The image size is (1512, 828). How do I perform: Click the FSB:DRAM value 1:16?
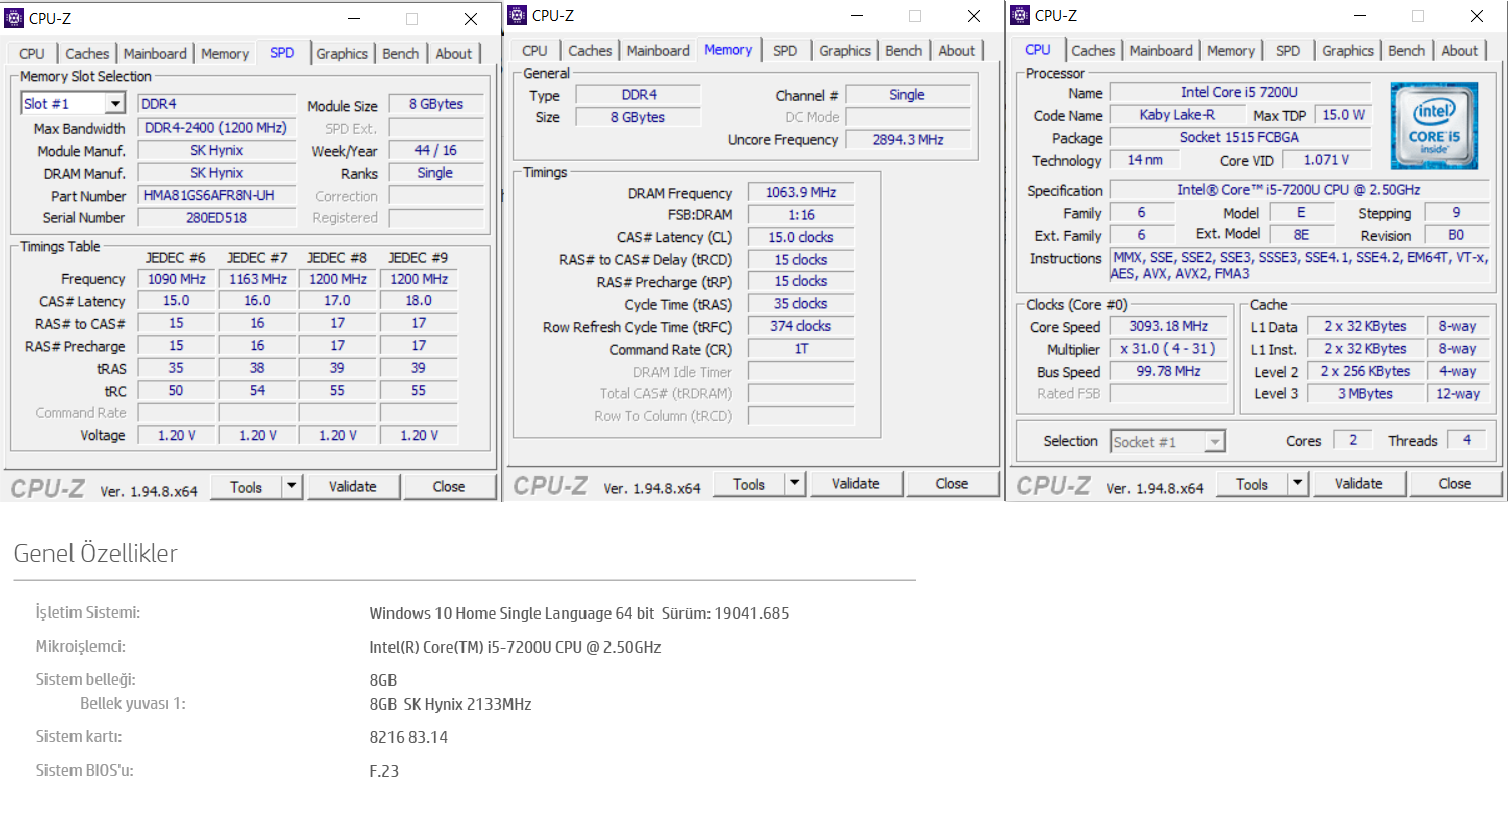coord(801,215)
